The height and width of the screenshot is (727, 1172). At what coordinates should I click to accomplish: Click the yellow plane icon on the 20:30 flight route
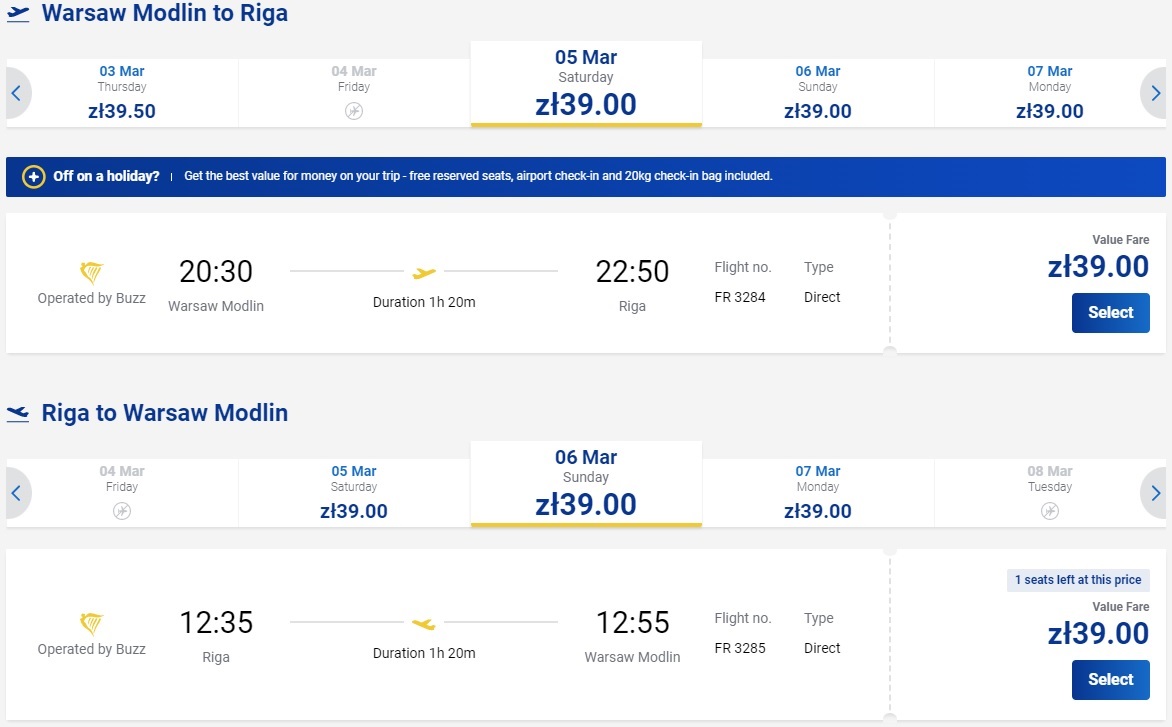click(x=424, y=273)
